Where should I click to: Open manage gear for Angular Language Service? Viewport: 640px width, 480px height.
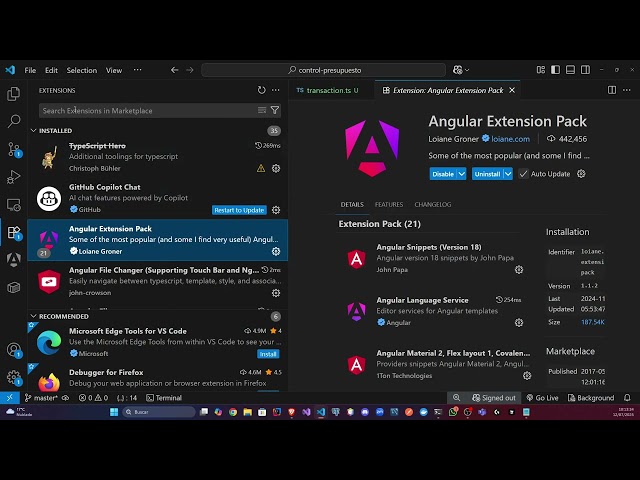tap(519, 322)
